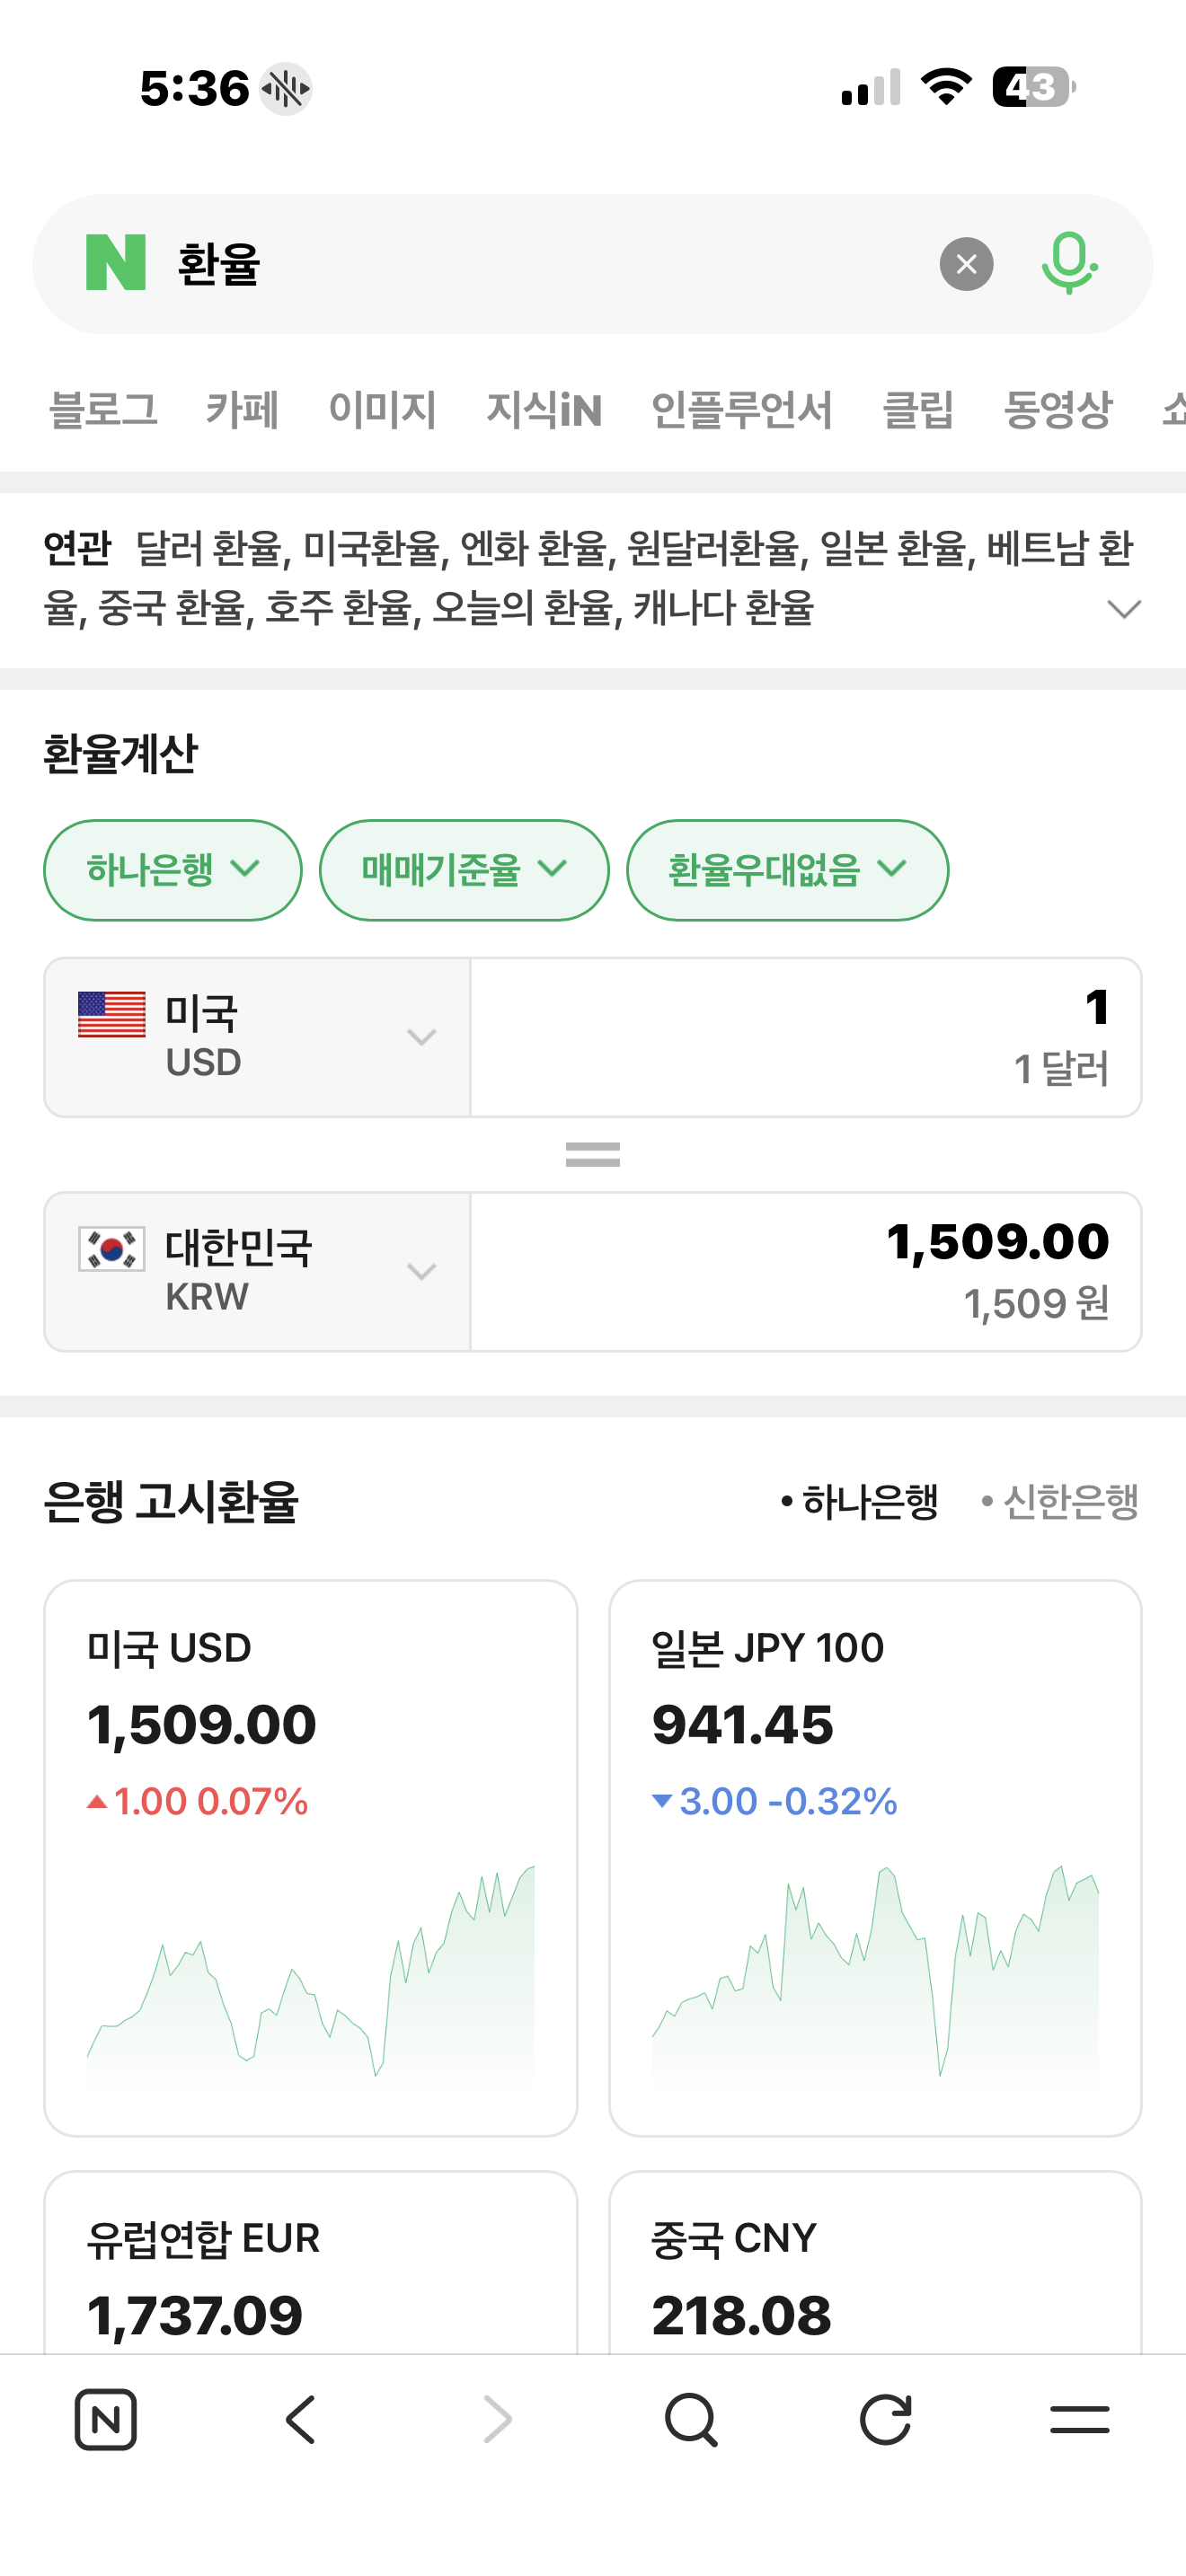Open the 달러 환율 related search
This screenshot has height=2576, width=1186.
pyautogui.click(x=212, y=548)
